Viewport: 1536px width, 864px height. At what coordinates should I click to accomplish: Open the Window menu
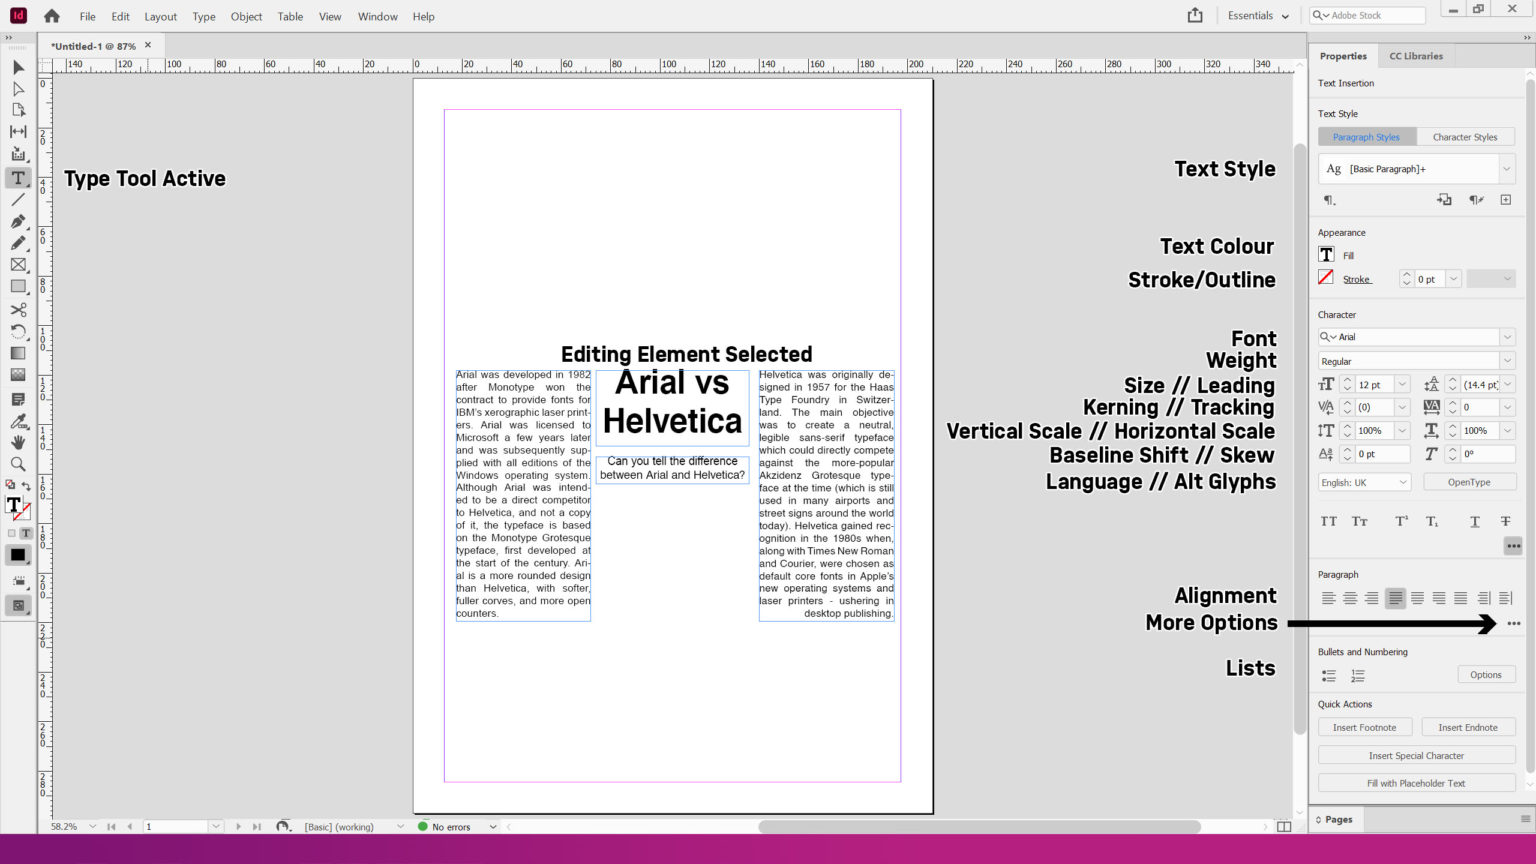[x=377, y=16]
